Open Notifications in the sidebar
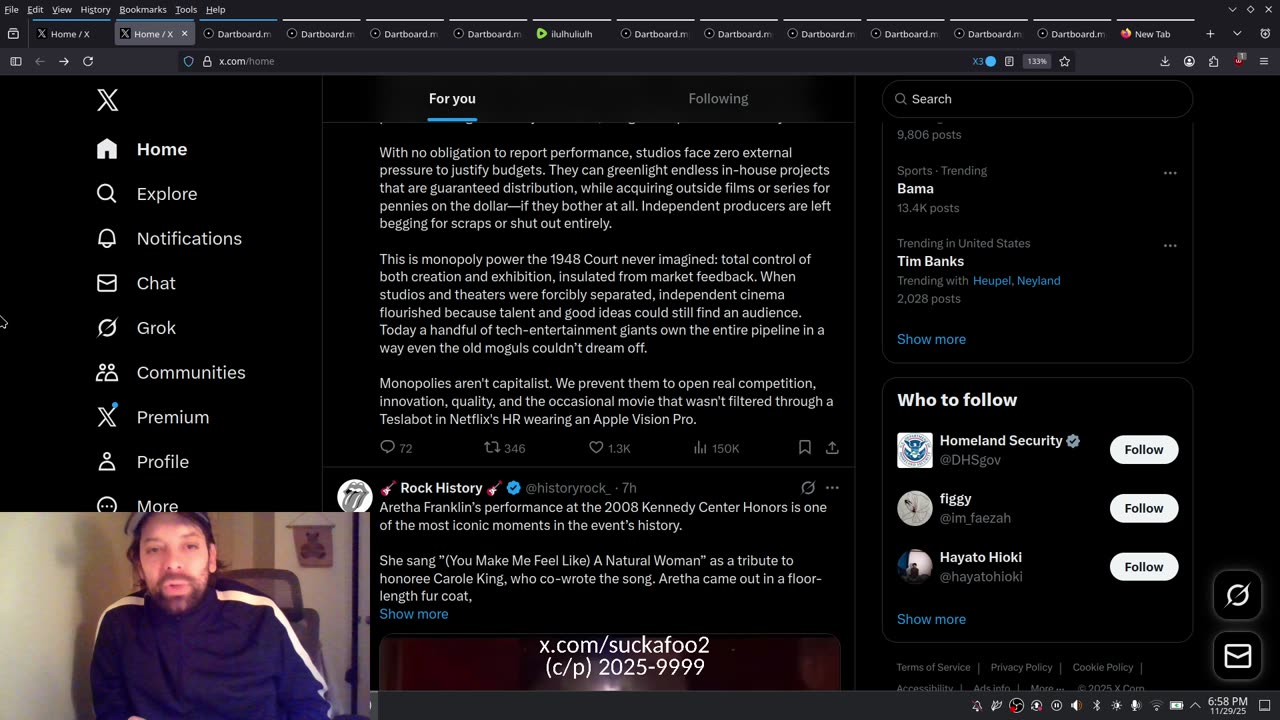The height and width of the screenshot is (720, 1280). [169, 238]
